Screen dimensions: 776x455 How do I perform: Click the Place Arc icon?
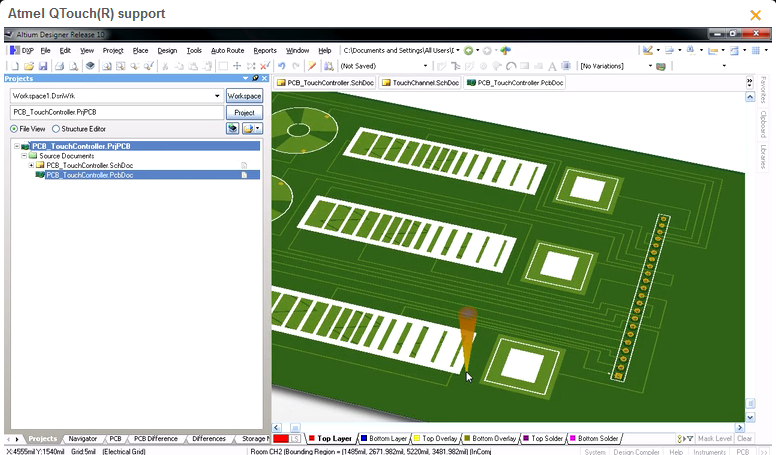[x=511, y=66]
